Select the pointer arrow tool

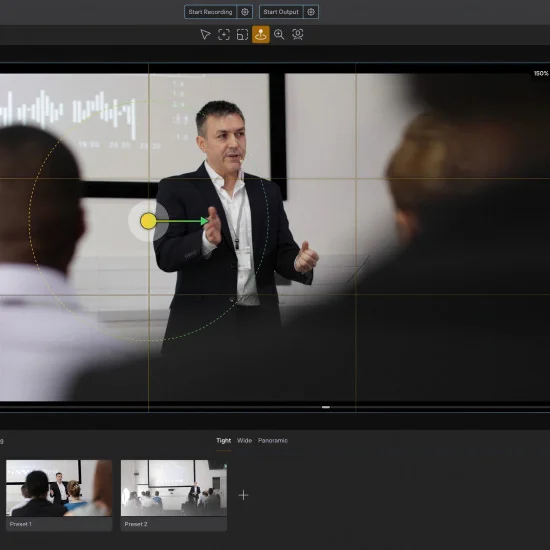click(205, 34)
